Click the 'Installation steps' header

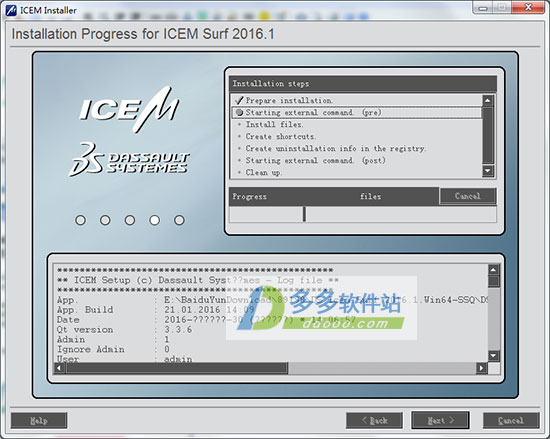[363, 84]
